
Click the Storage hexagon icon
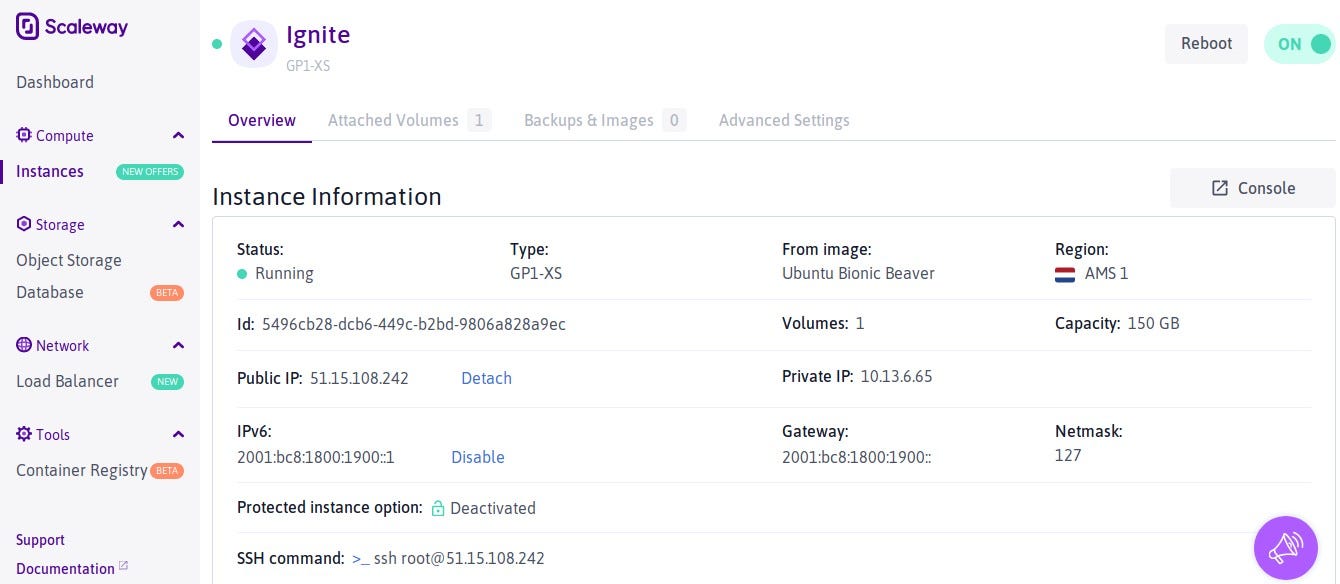point(24,224)
